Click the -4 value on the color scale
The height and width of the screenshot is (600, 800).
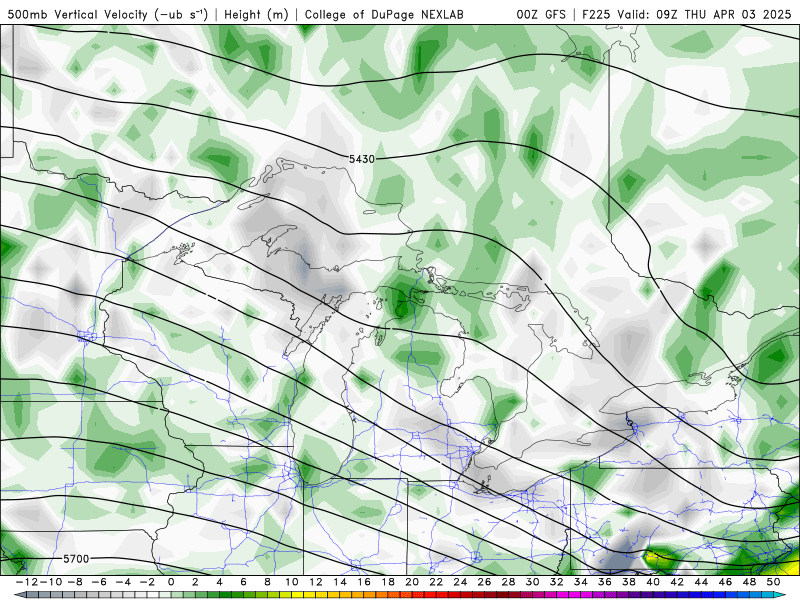[123, 582]
